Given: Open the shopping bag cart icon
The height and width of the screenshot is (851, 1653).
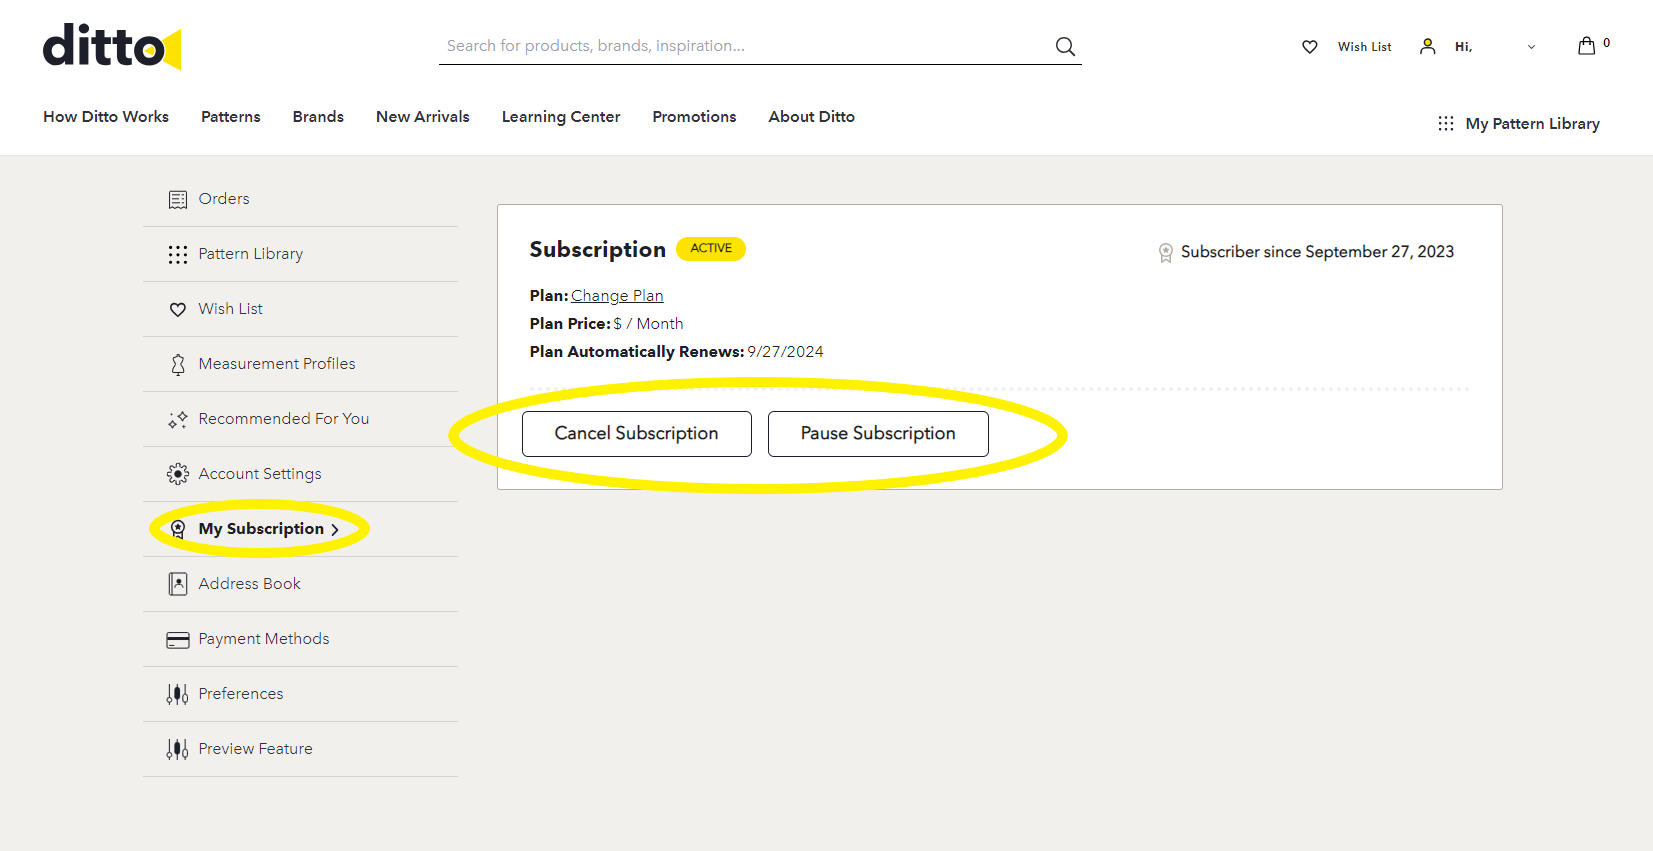Looking at the screenshot, I should 1586,46.
